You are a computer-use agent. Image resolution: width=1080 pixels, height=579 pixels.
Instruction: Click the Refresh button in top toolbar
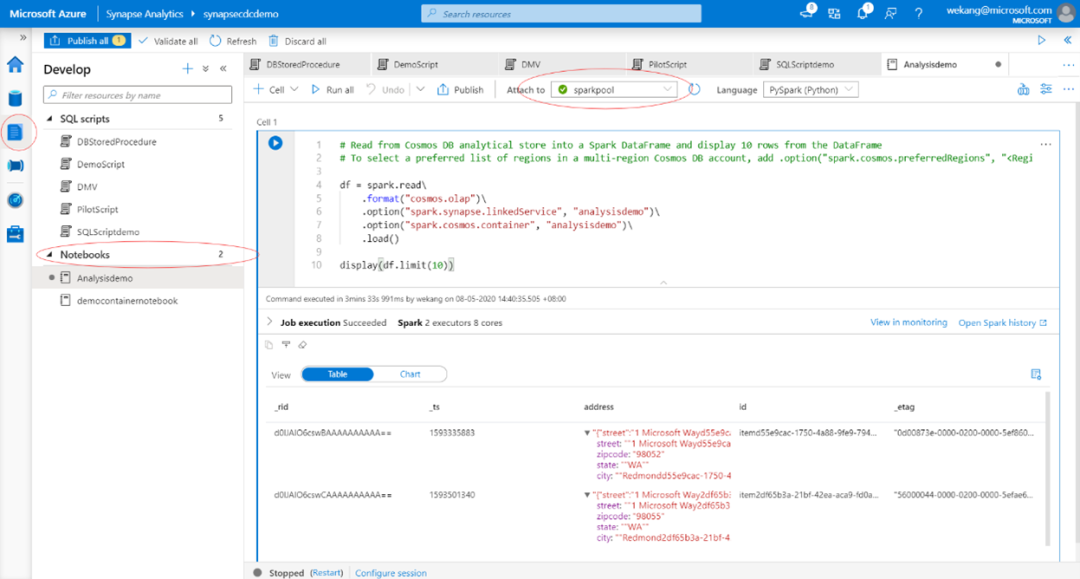[233, 41]
